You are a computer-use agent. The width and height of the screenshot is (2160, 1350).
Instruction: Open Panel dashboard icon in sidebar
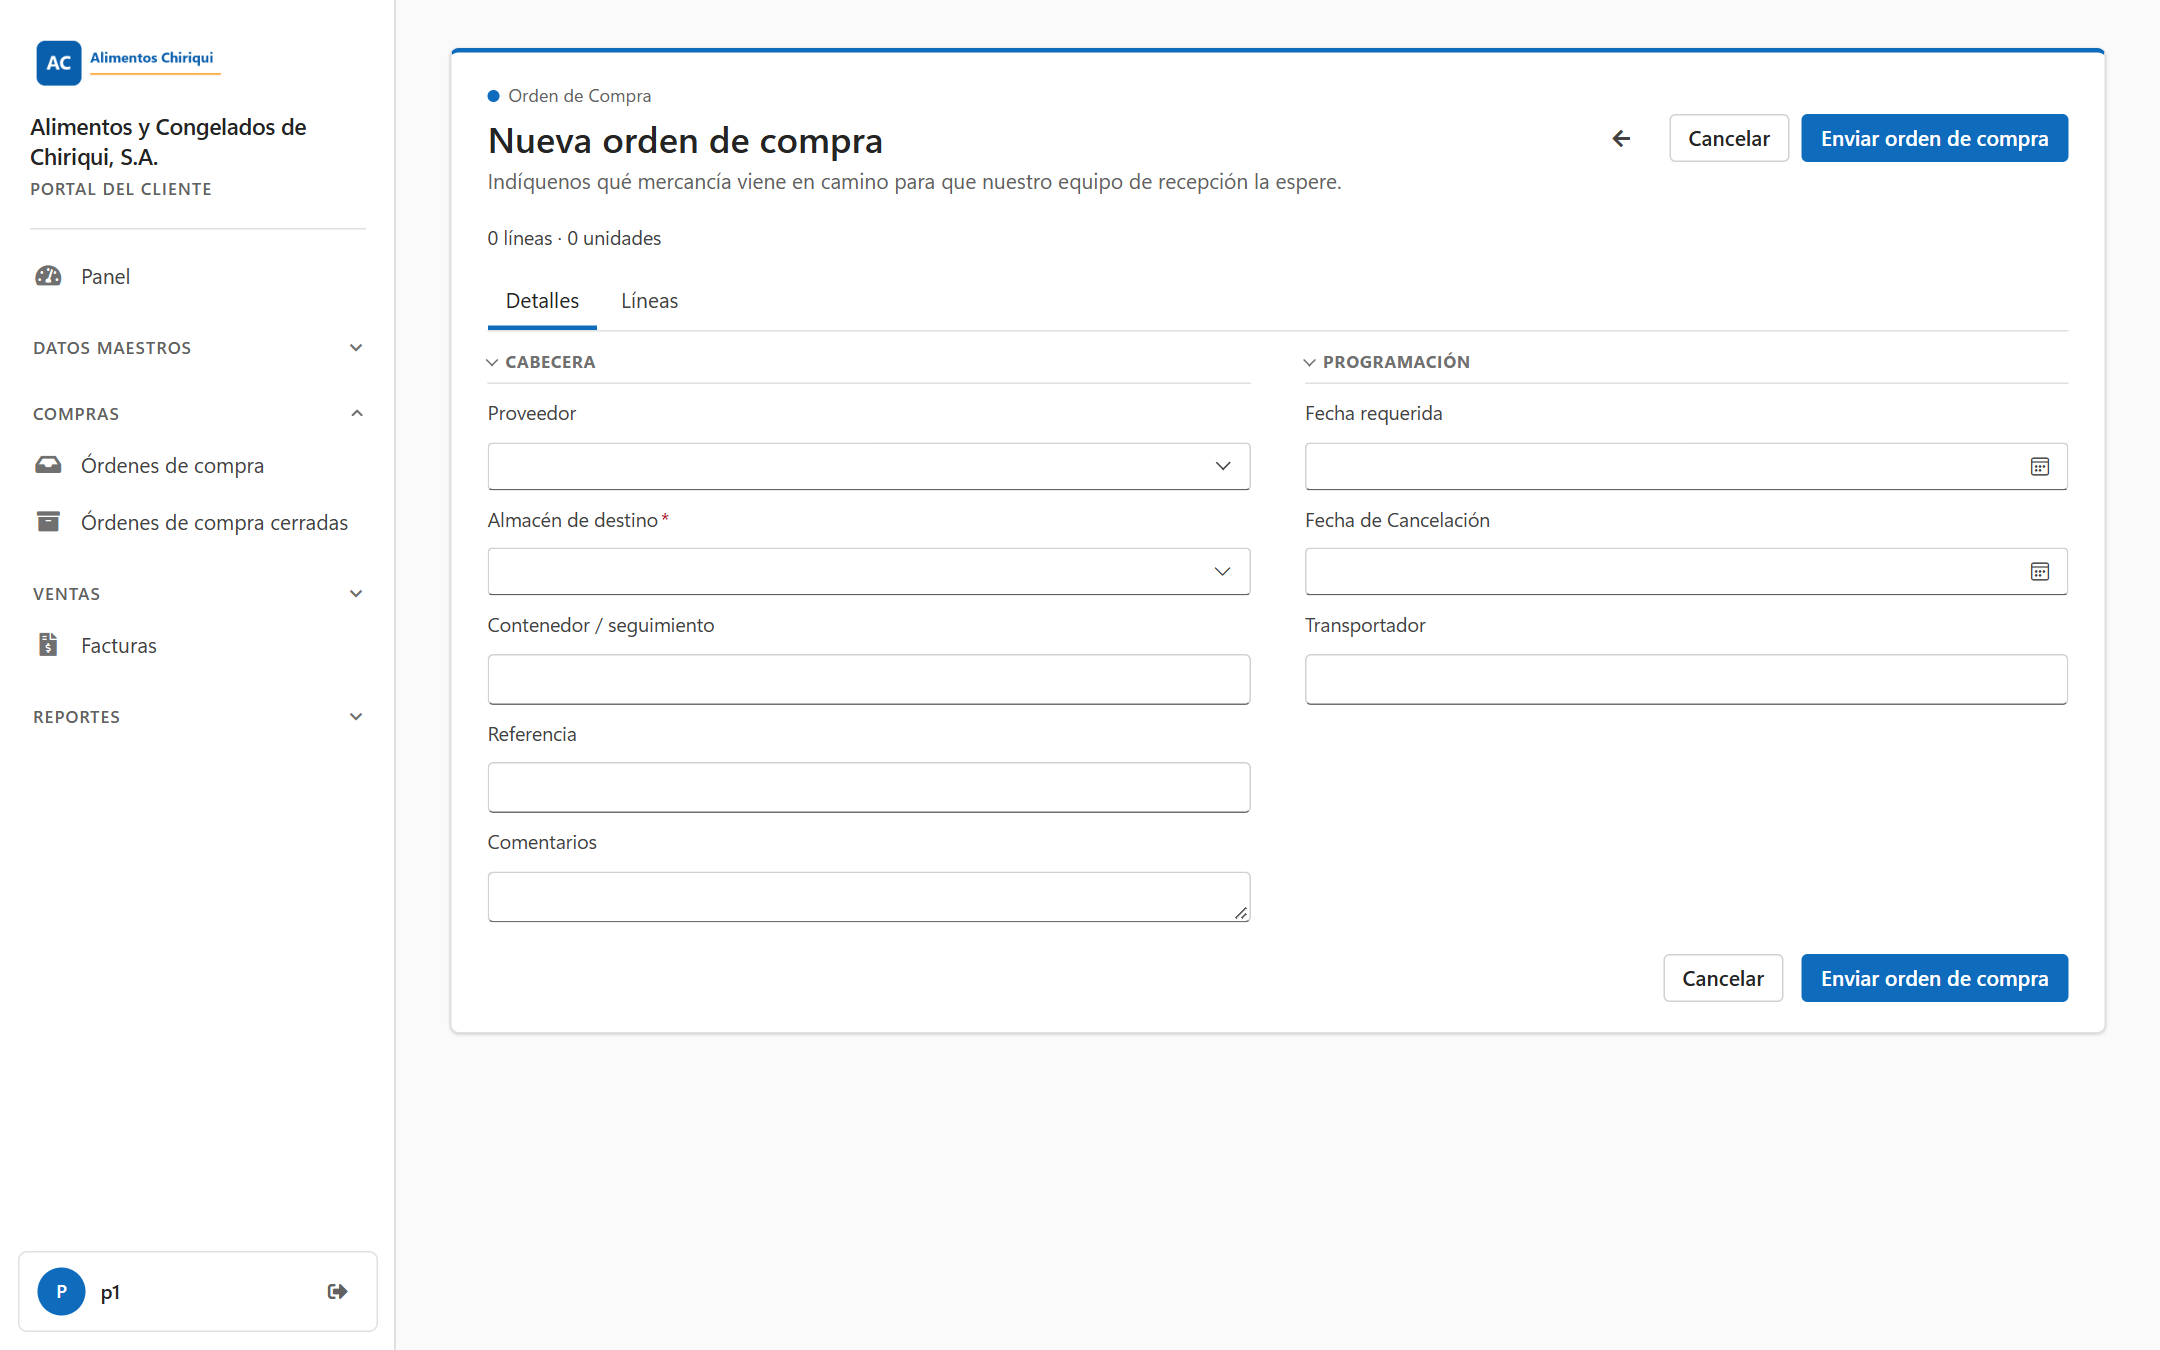48,276
